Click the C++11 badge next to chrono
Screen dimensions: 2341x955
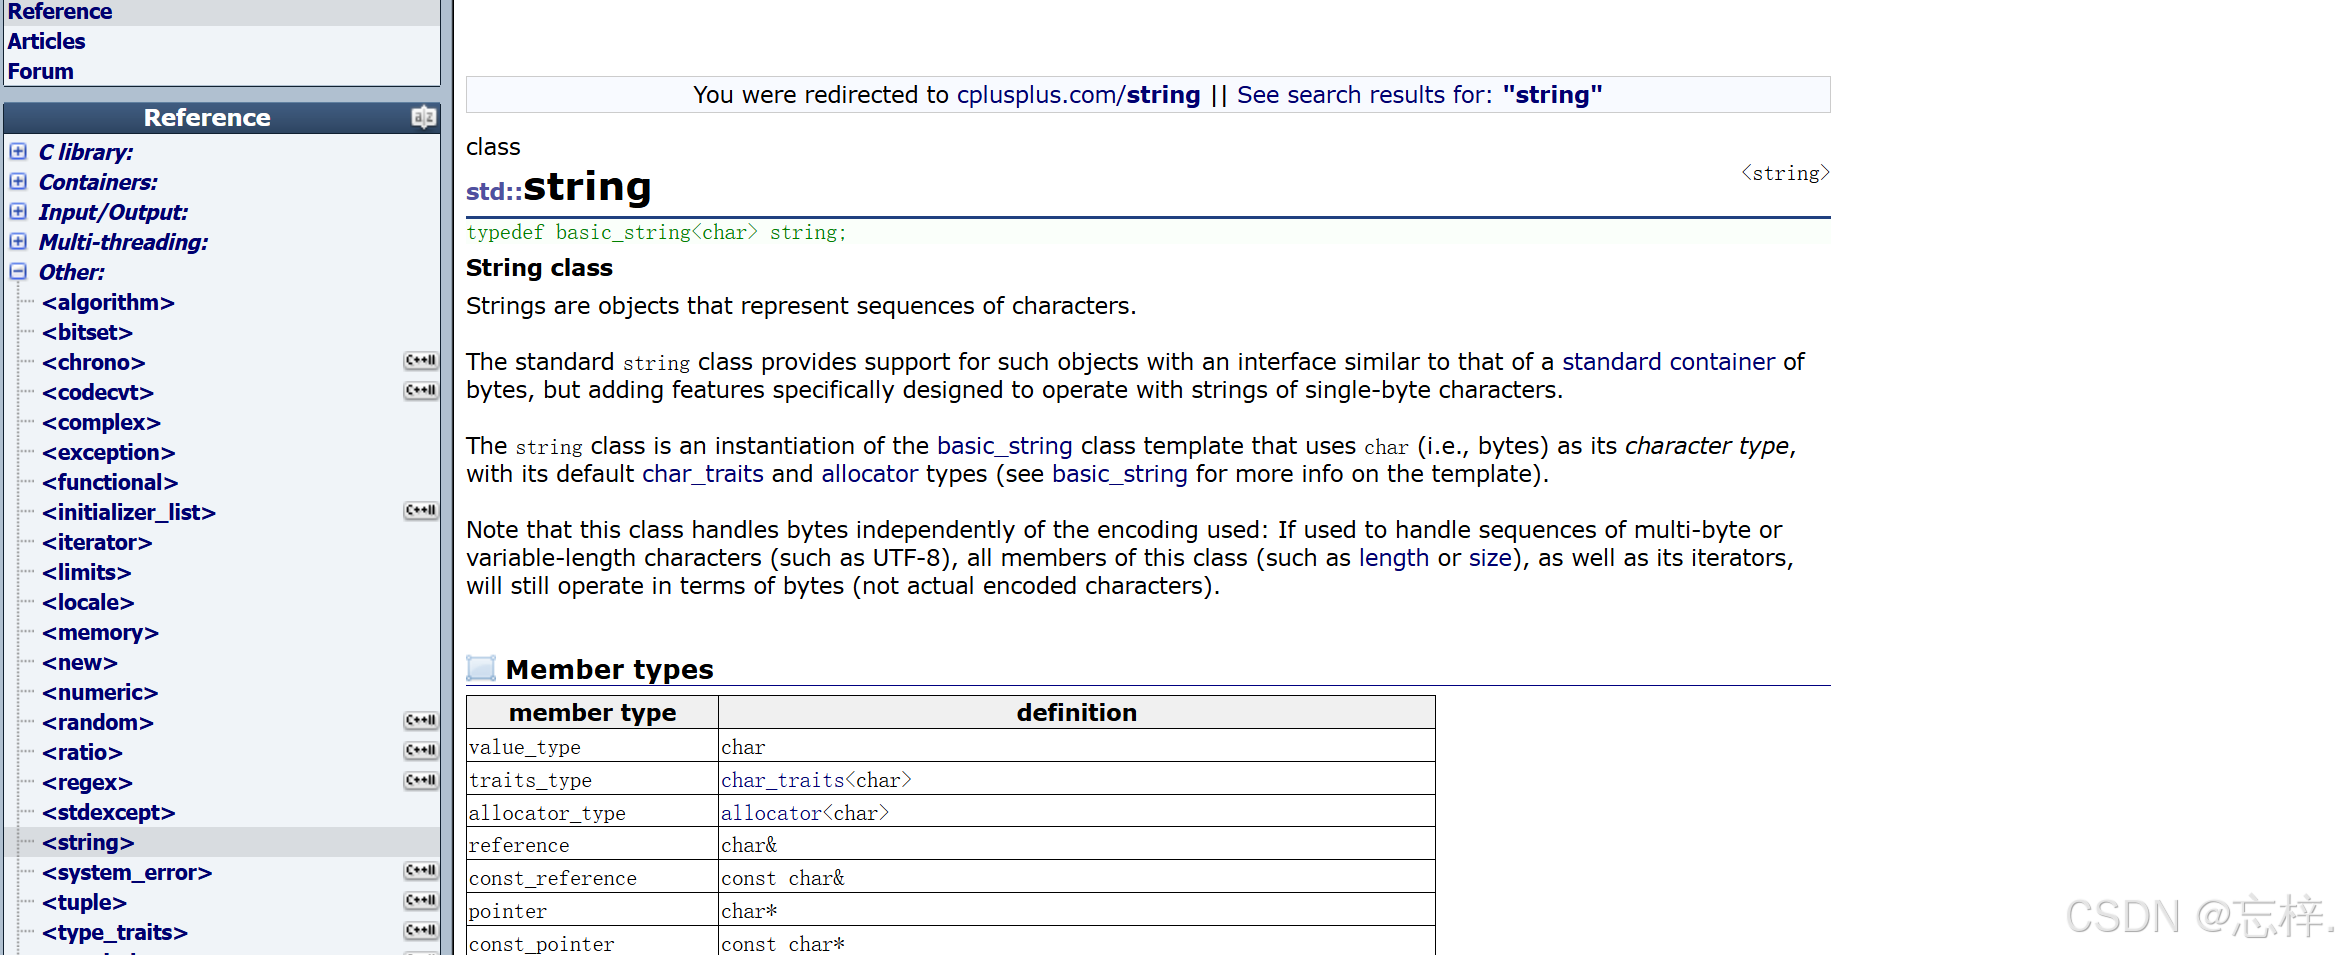click(x=421, y=361)
